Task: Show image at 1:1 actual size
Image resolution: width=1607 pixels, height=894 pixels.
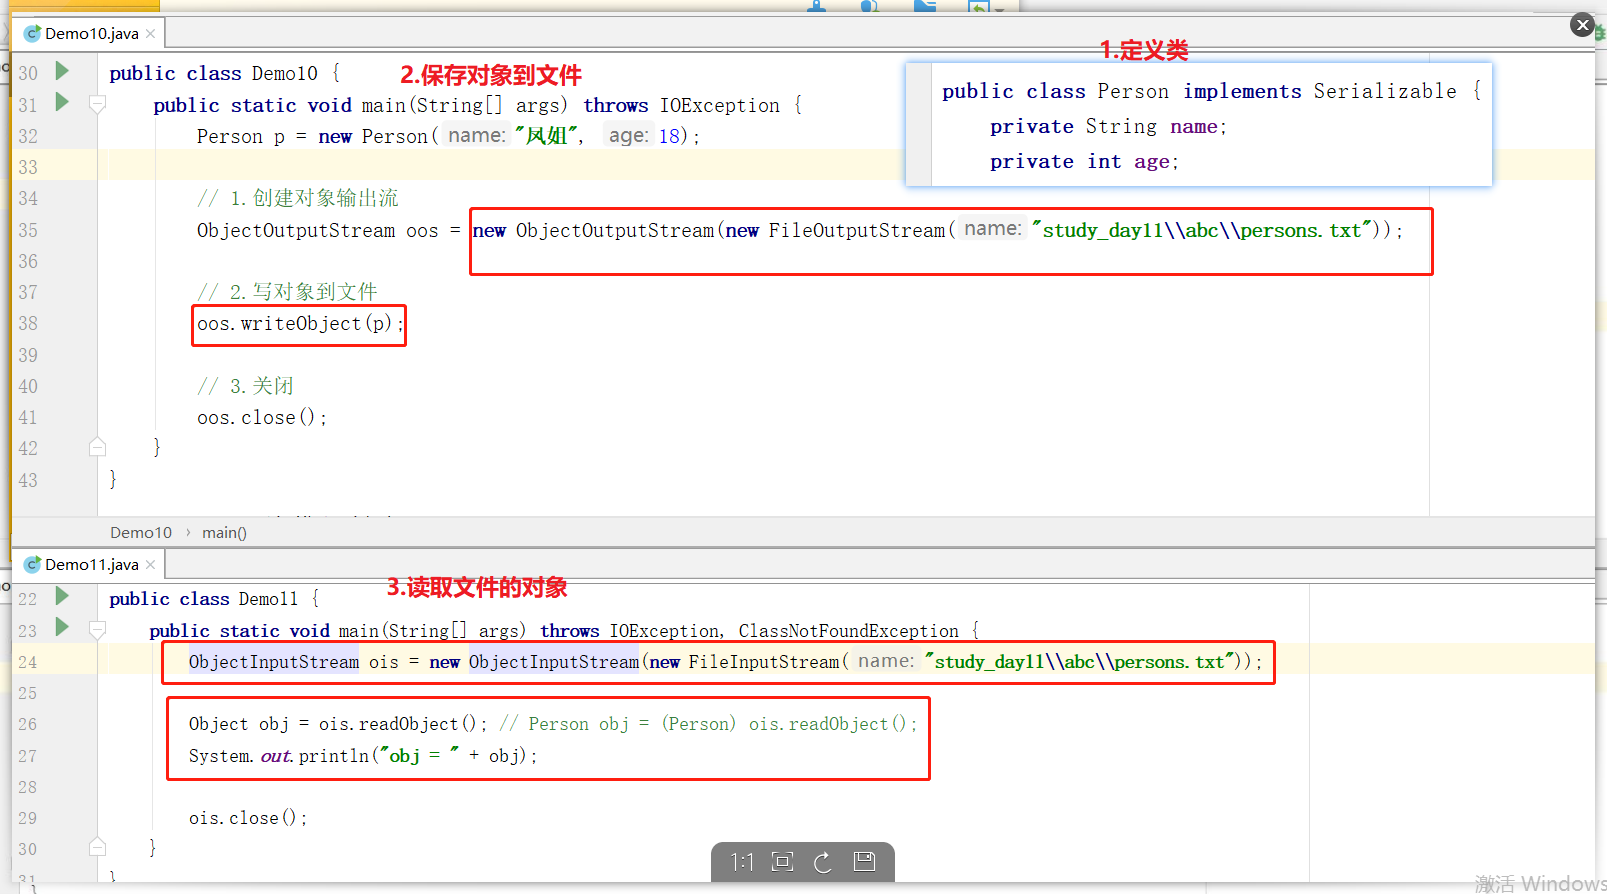Action: (x=742, y=862)
